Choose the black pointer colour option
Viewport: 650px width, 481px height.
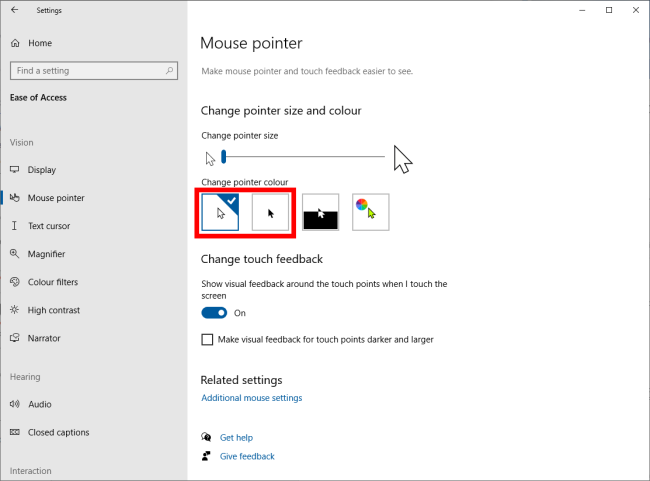[x=270, y=212]
